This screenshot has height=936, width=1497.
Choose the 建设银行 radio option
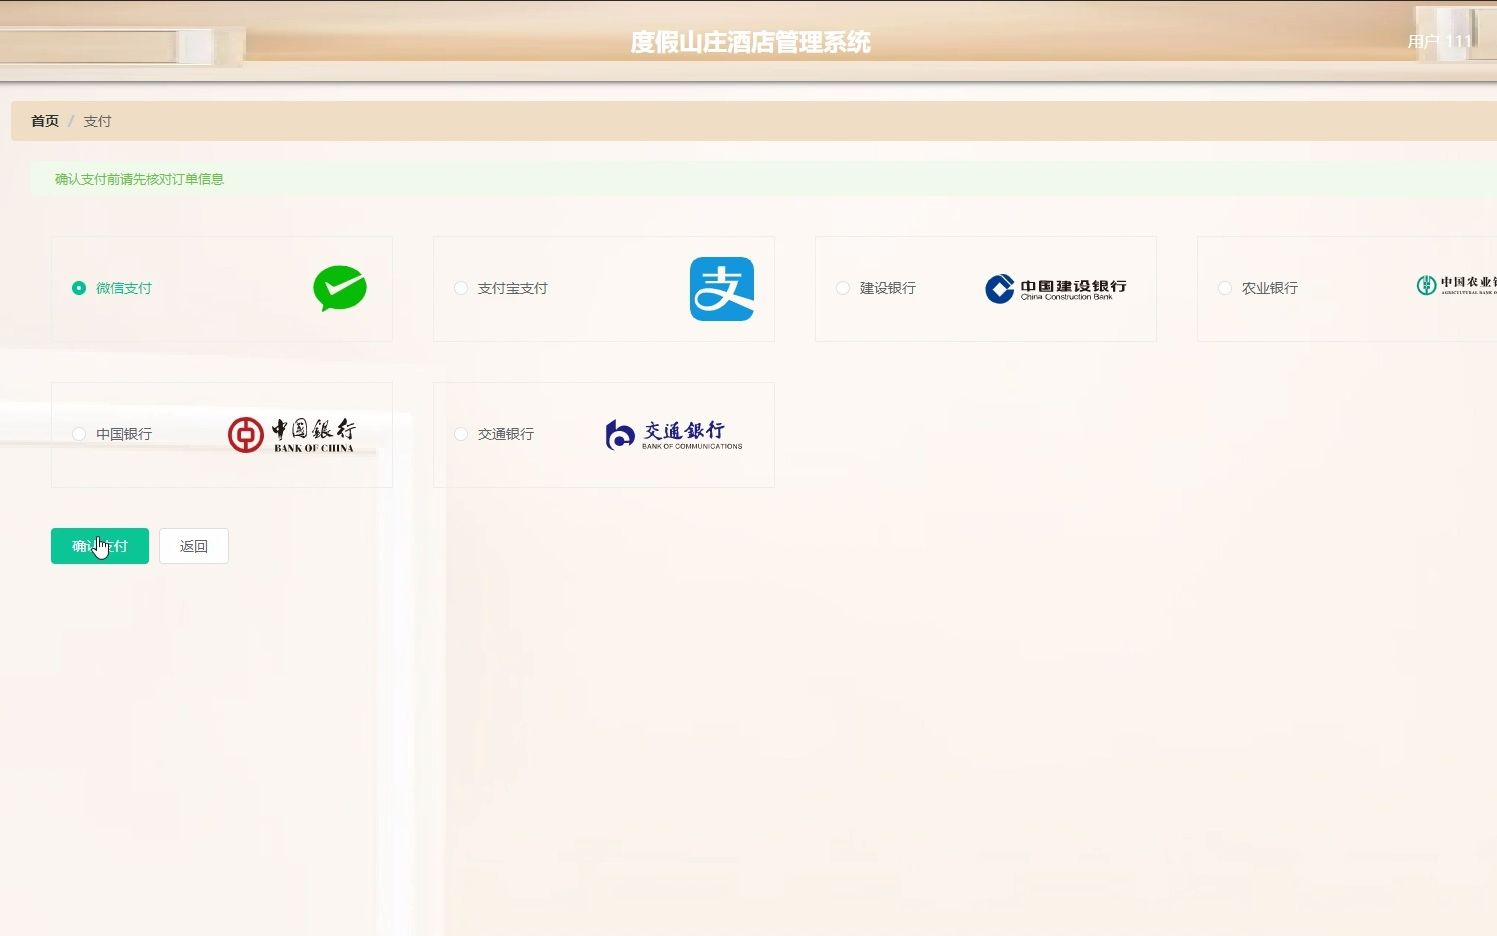click(x=843, y=288)
